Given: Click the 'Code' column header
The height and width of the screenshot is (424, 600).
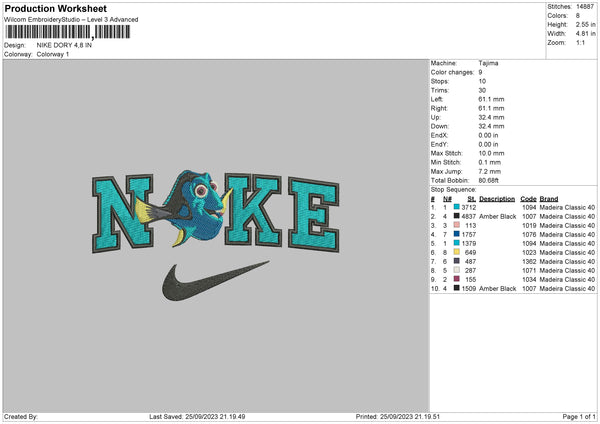Looking at the screenshot, I should [528, 199].
